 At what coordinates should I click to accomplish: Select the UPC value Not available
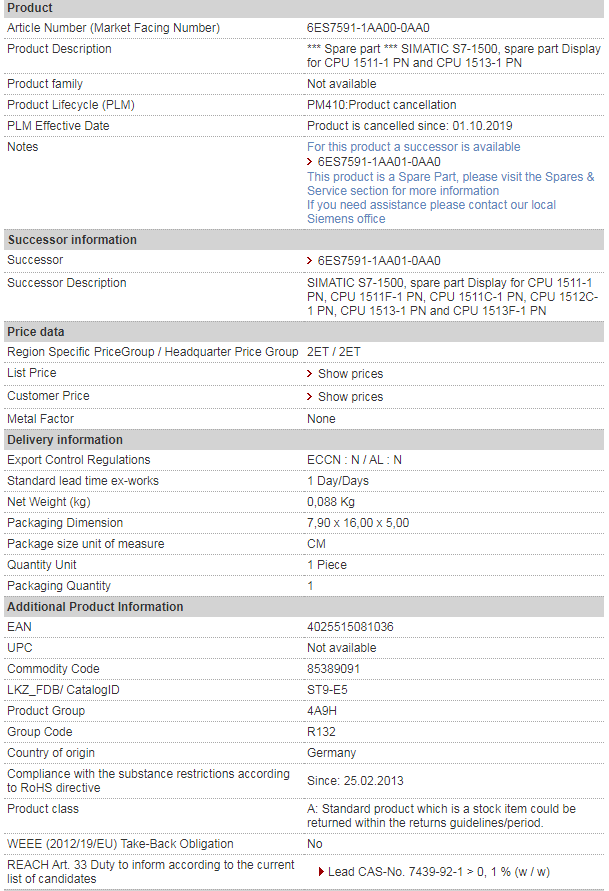341,648
